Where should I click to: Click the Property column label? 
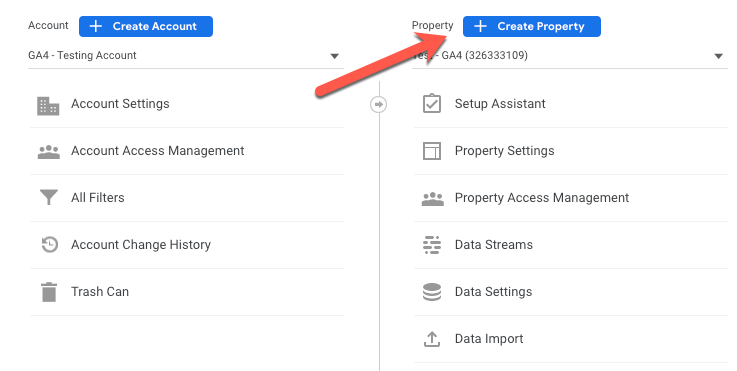tap(432, 25)
